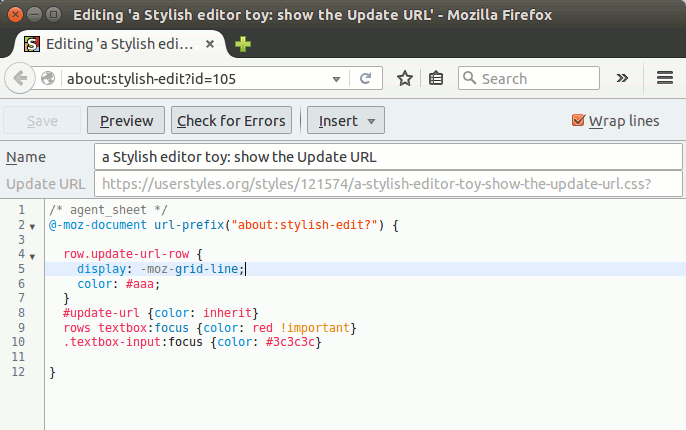
Task: Click '.textbox-input' selector on line 10
Action: [112, 342]
